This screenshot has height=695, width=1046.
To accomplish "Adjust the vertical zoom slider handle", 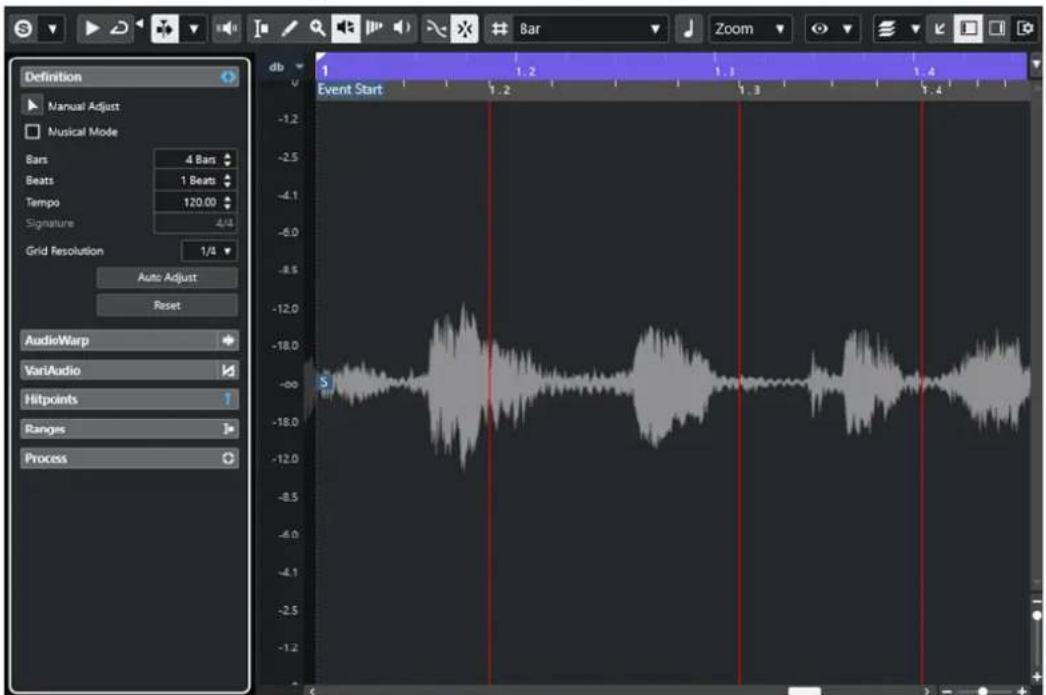I will point(1037,616).
